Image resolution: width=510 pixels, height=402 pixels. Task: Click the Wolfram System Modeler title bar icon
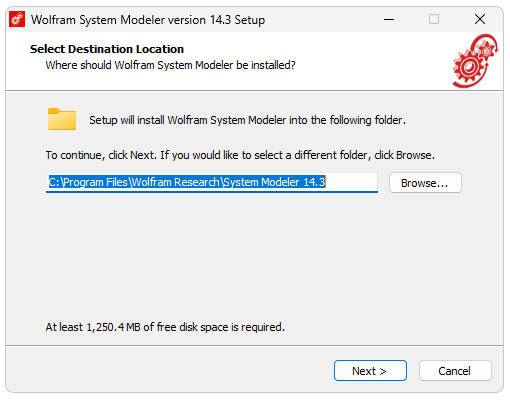click(x=17, y=19)
